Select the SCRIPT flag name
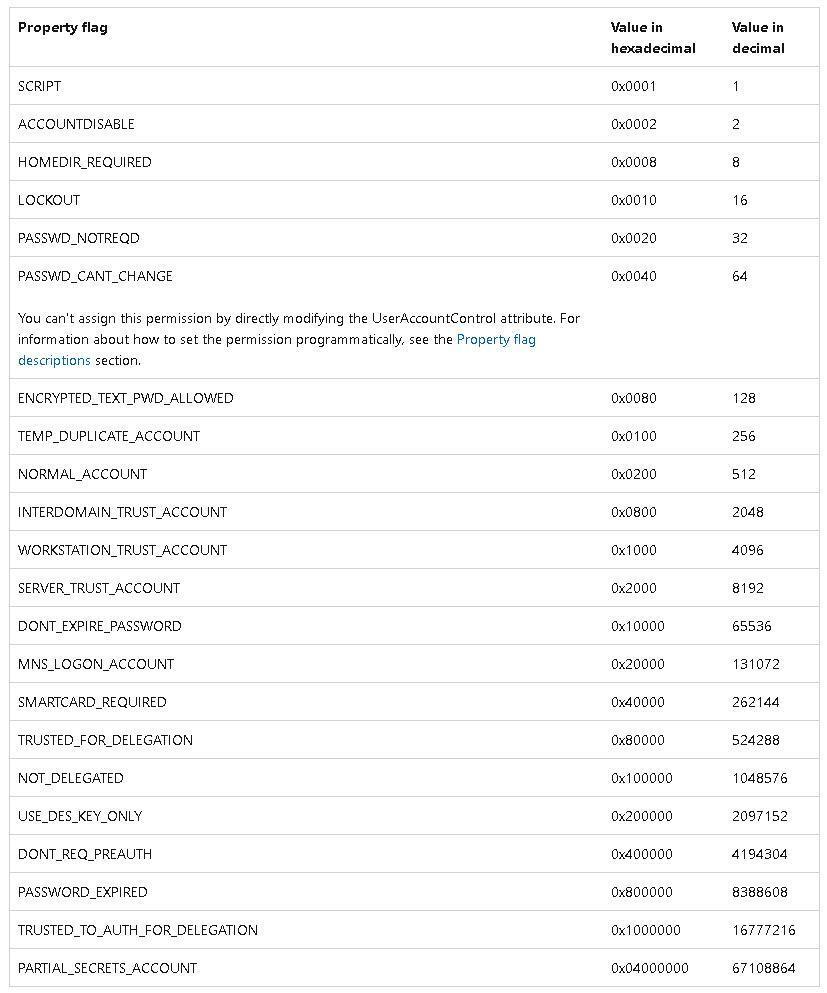The width and height of the screenshot is (827, 993). pyautogui.click(x=39, y=86)
